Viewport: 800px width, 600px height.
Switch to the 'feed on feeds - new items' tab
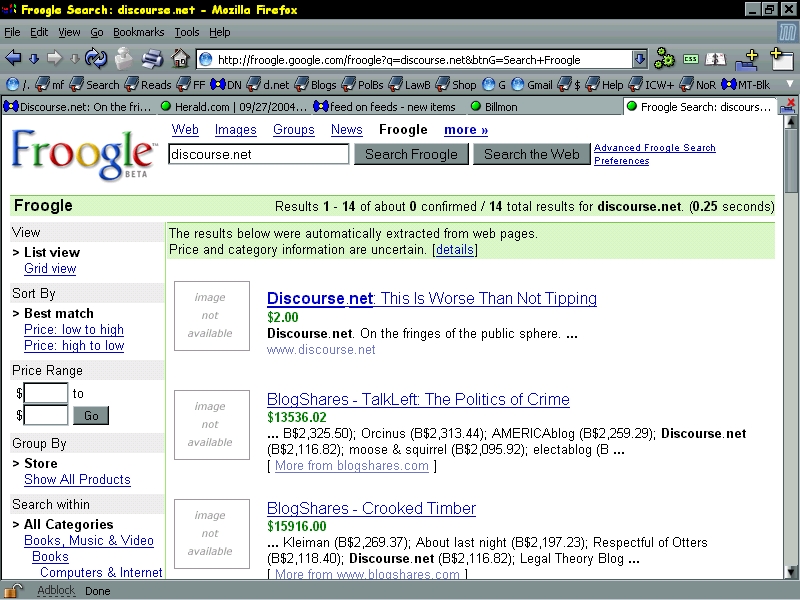click(388, 107)
